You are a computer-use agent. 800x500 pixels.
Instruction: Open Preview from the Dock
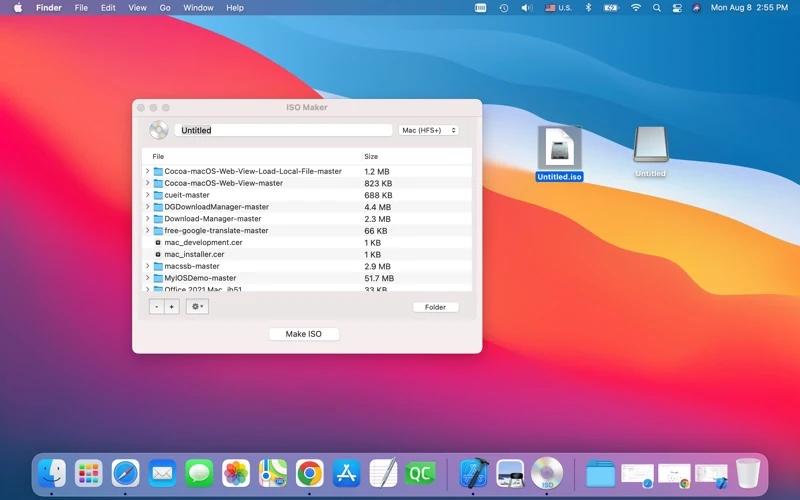pyautogui.click(x=510, y=473)
